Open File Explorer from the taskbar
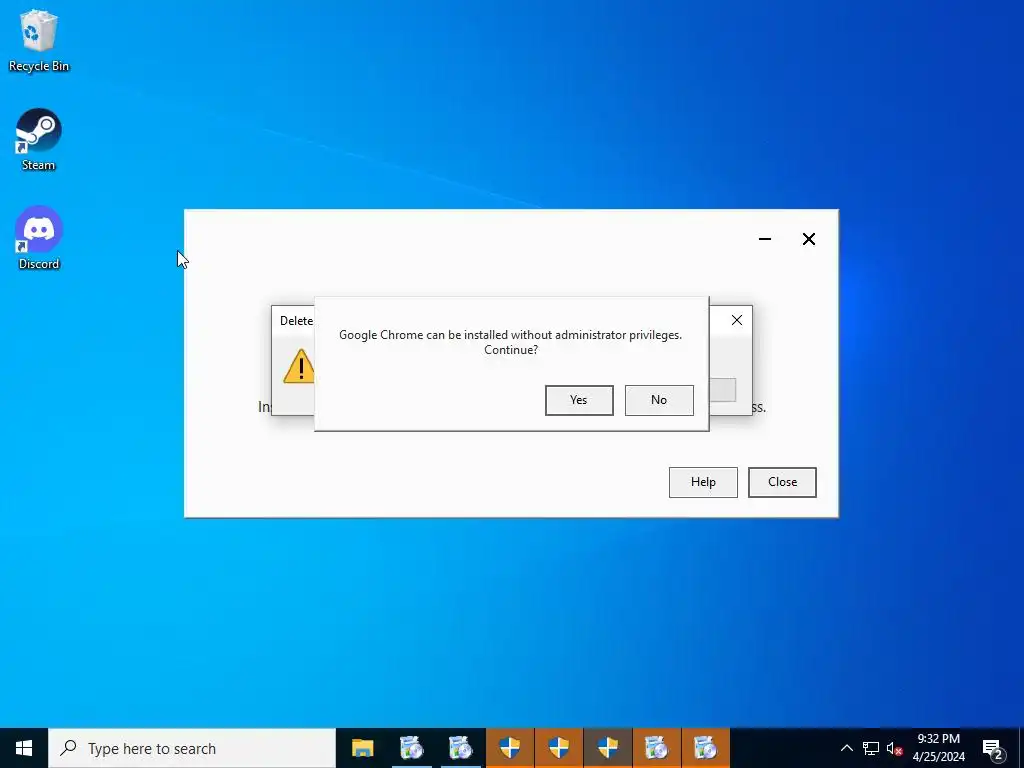1024x768 pixels. [x=362, y=748]
